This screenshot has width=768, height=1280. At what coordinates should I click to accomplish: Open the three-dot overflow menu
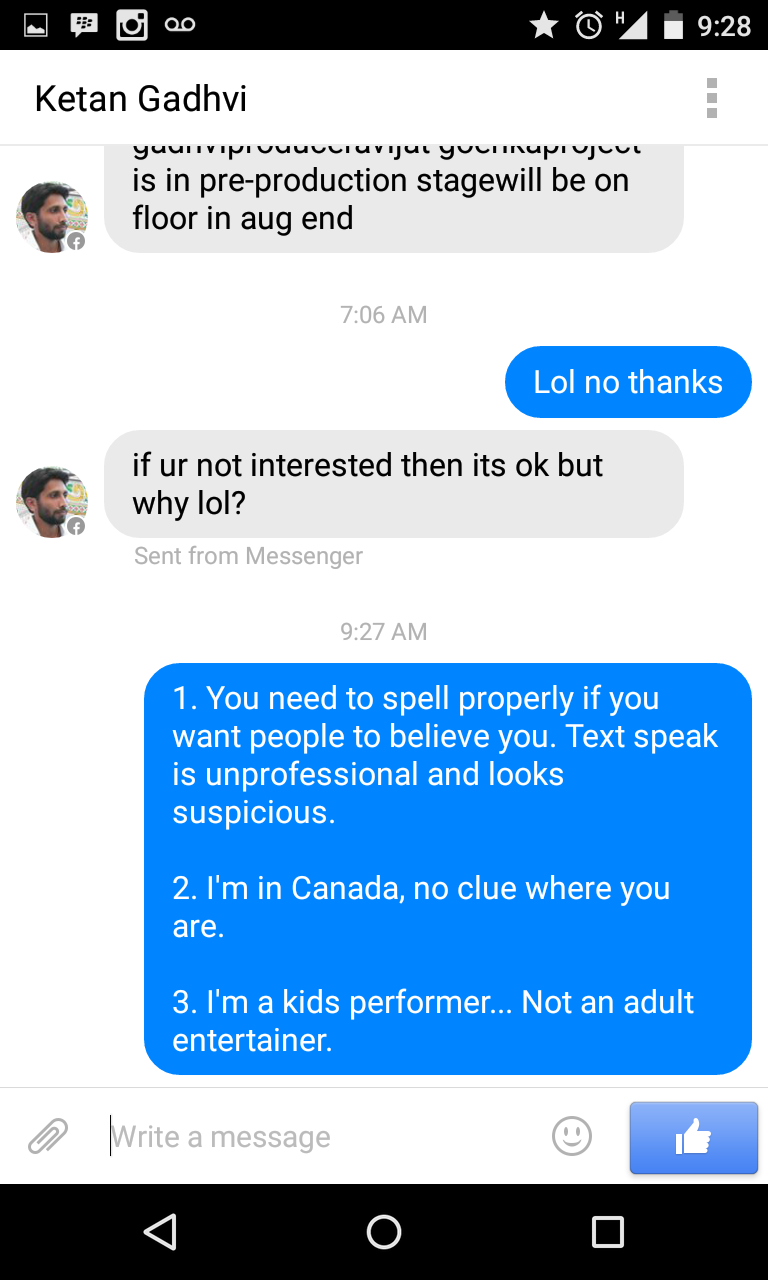coord(711,98)
